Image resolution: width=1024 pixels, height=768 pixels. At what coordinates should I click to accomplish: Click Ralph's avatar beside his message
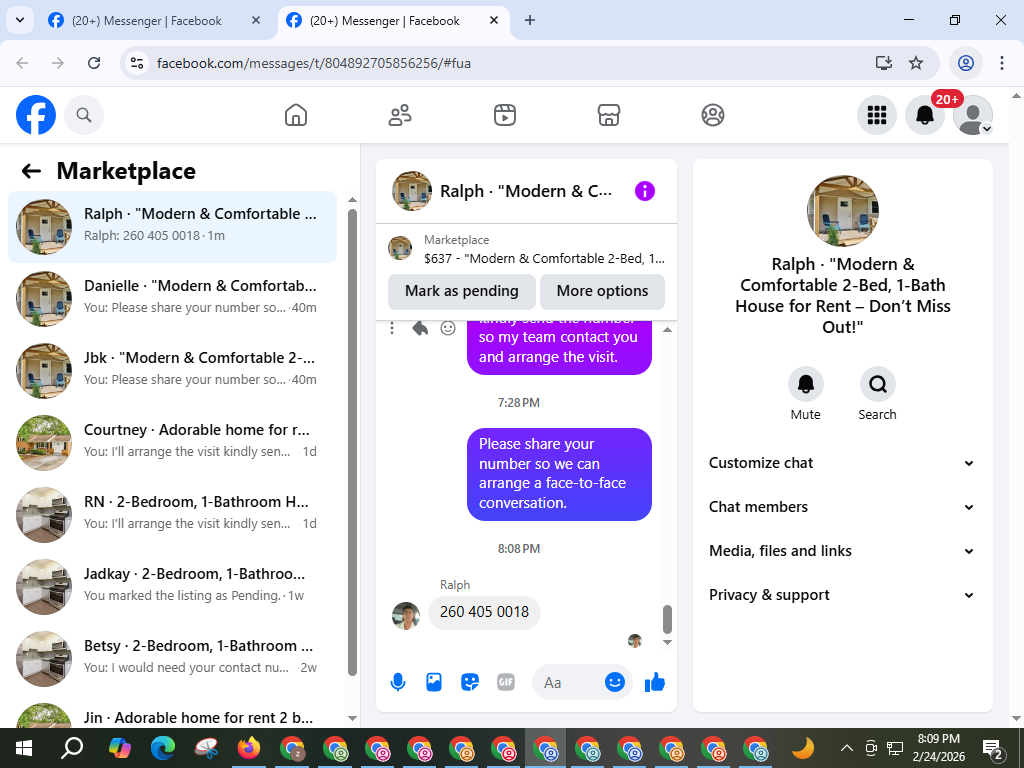coord(406,616)
